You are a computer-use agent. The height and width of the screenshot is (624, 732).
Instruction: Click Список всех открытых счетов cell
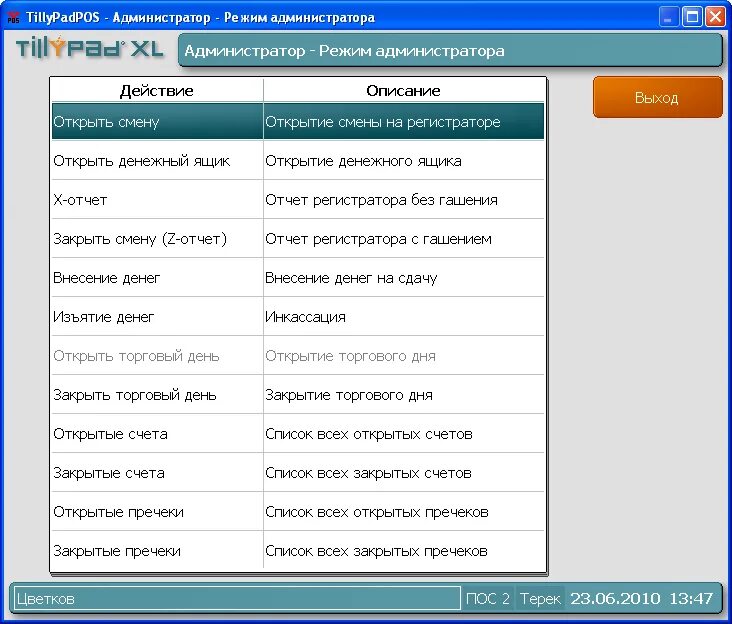point(404,434)
